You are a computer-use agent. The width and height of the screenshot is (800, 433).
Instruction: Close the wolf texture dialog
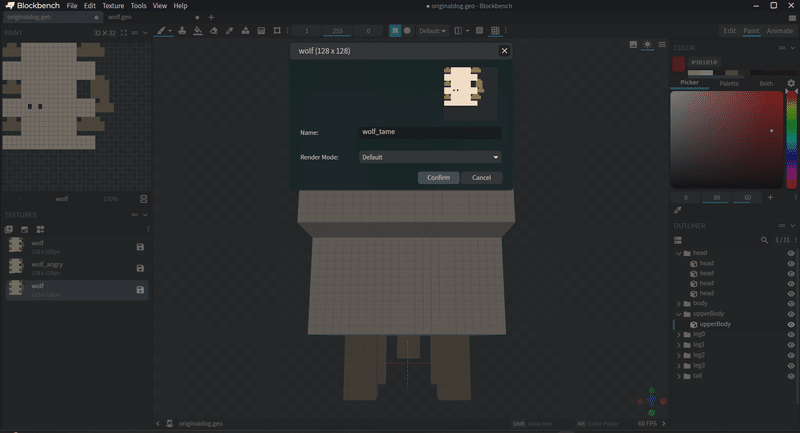[x=504, y=50]
